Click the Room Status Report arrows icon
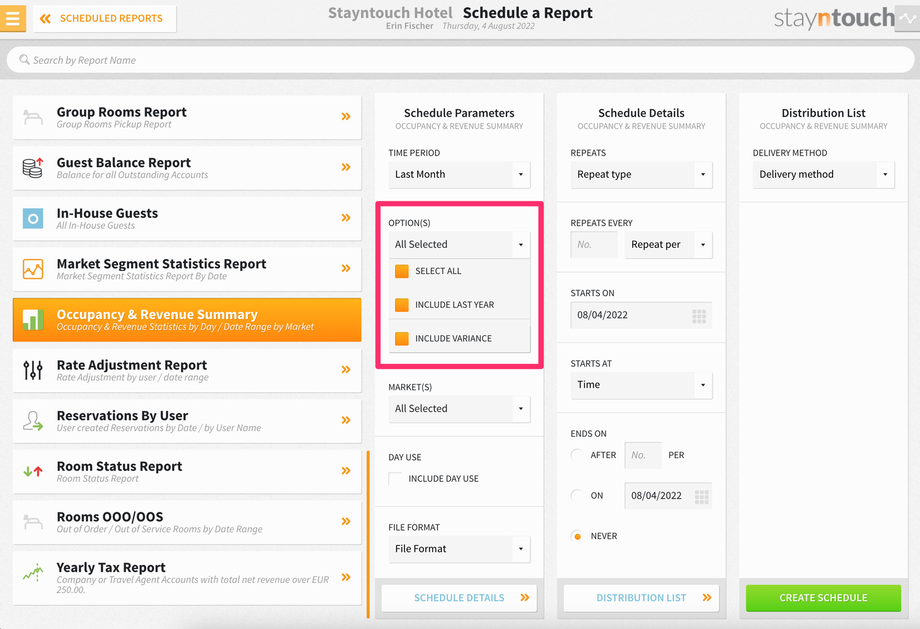This screenshot has width=920, height=629. [33, 471]
